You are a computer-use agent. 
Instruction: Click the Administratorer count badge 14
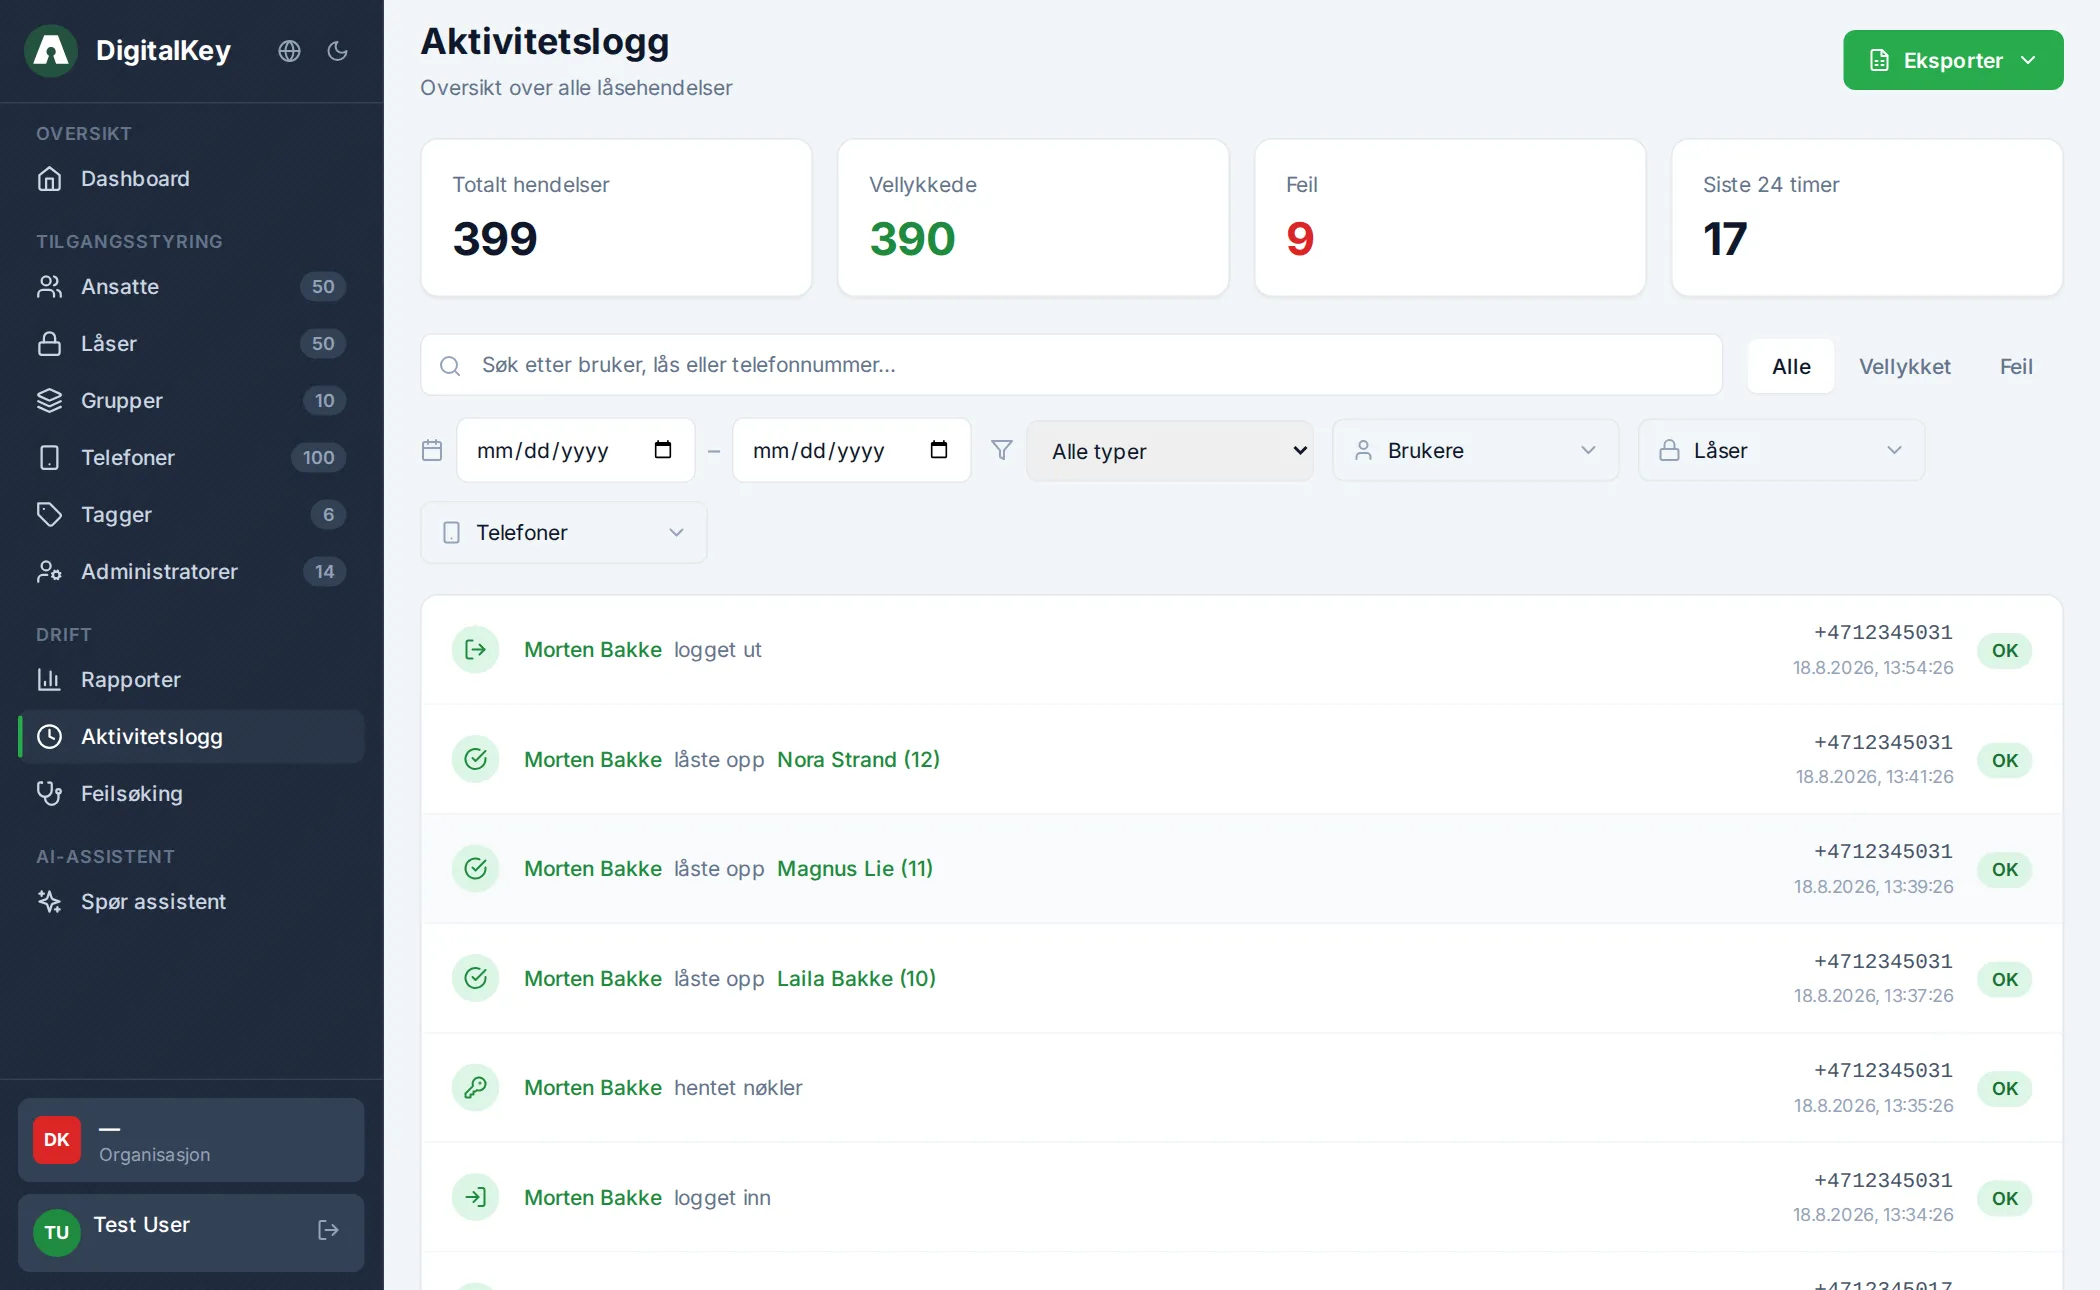click(x=324, y=572)
